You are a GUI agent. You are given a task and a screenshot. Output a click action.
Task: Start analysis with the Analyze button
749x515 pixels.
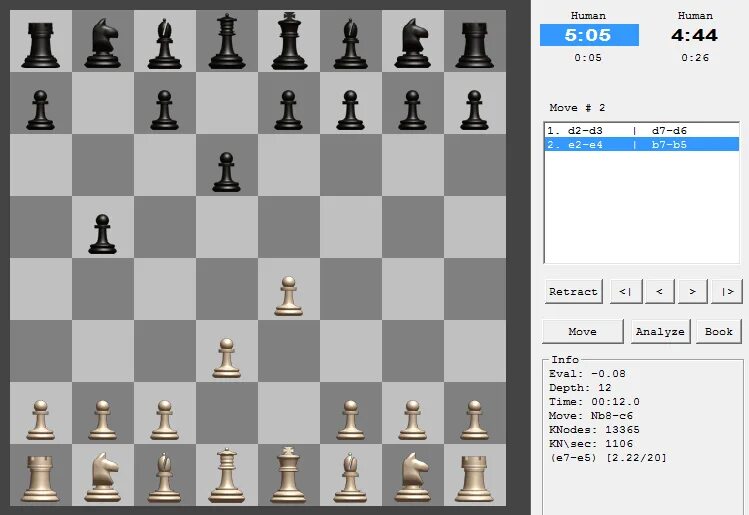(x=661, y=332)
